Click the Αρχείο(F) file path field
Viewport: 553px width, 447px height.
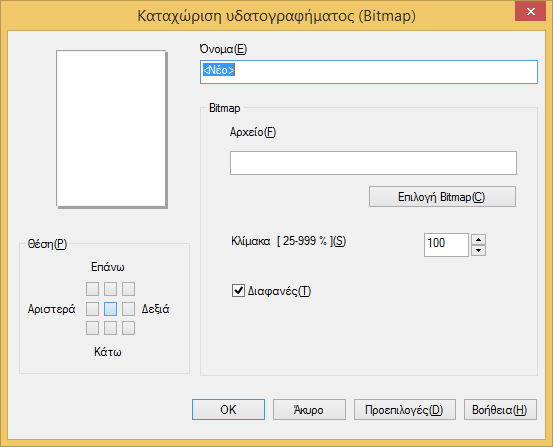pyautogui.click(x=373, y=163)
